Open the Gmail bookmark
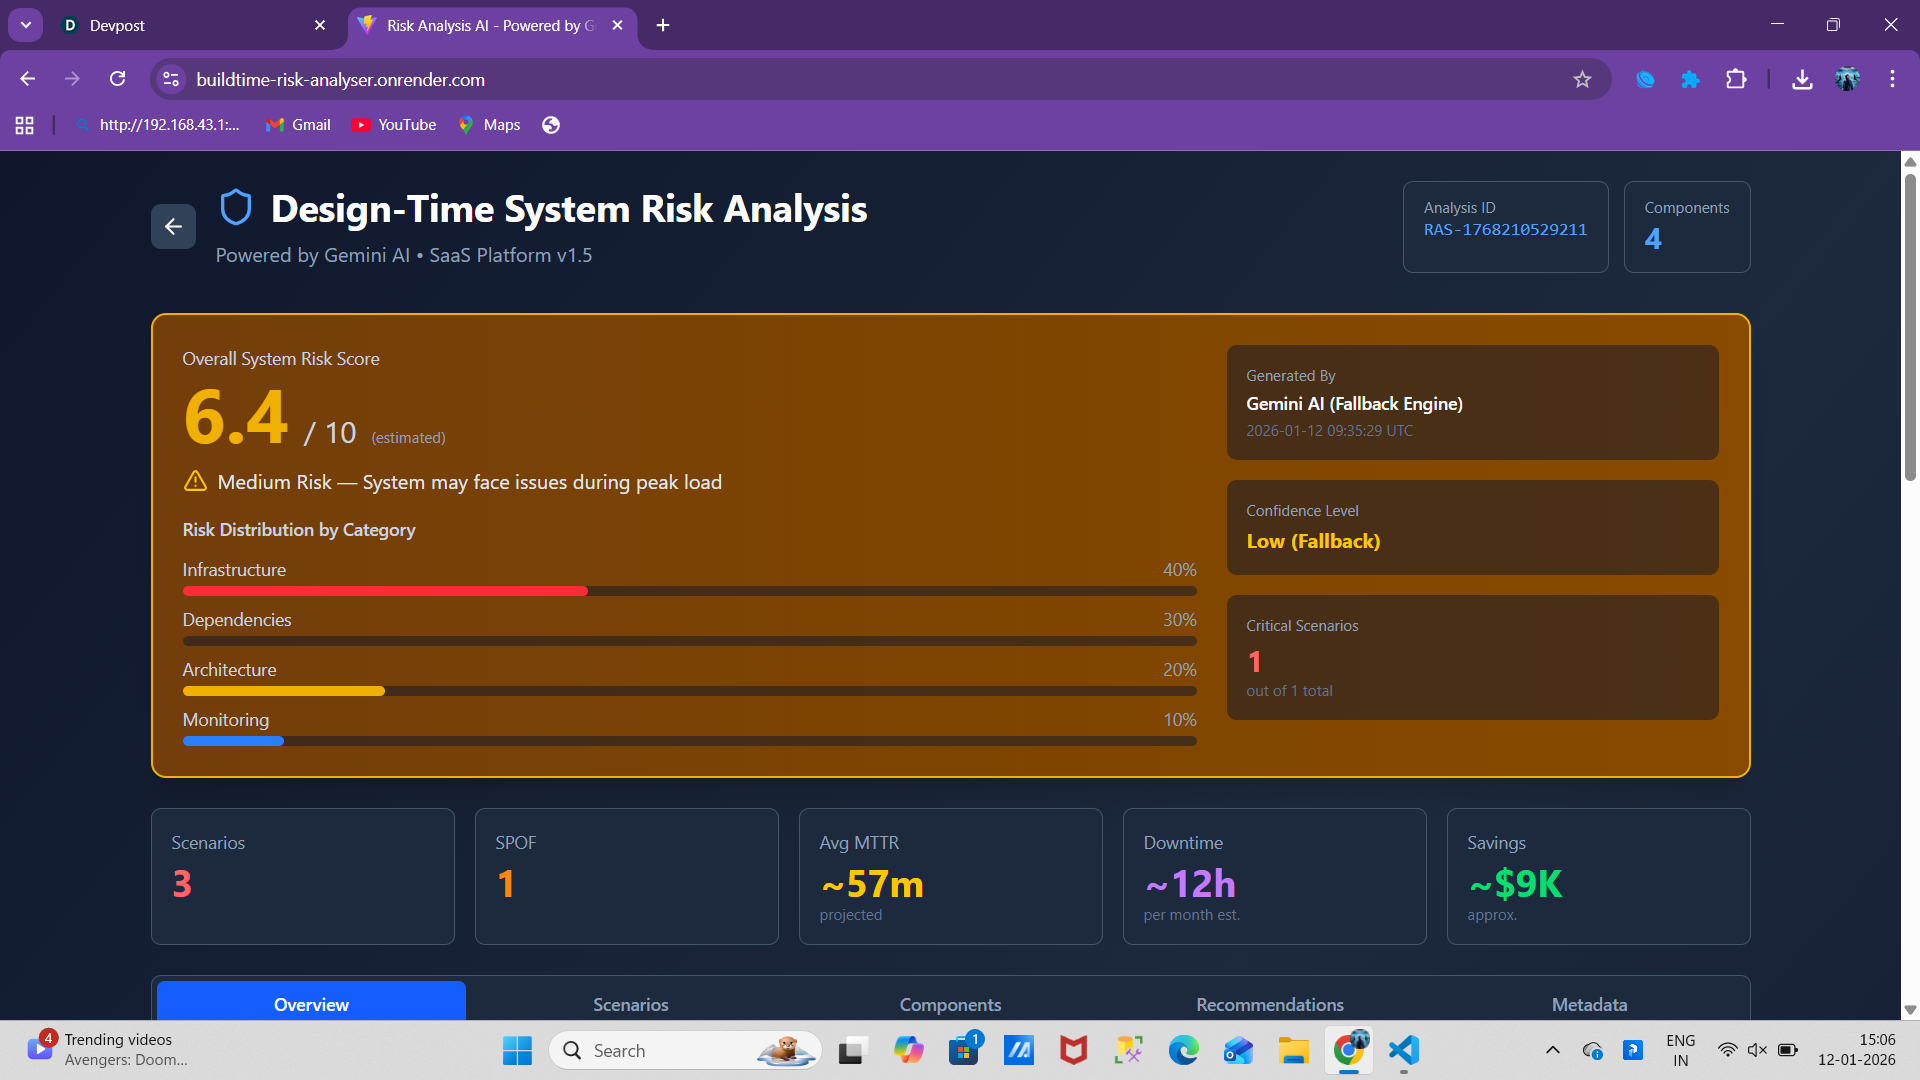 [x=298, y=125]
